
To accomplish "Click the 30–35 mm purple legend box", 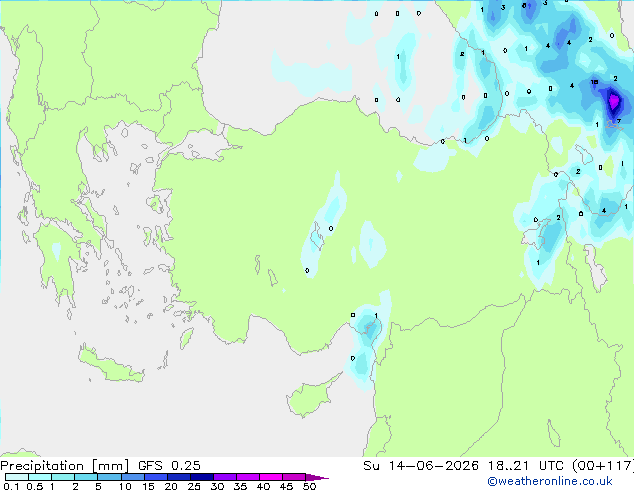I will point(225,477).
